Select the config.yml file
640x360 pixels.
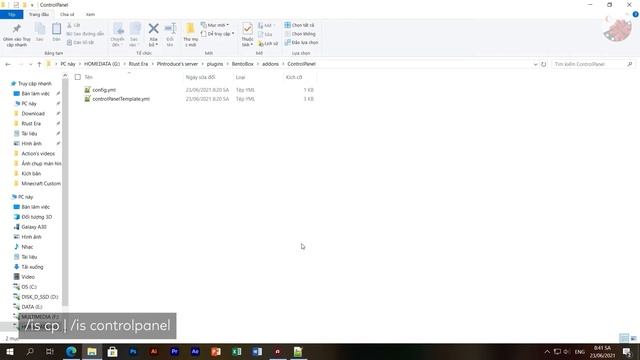point(104,90)
